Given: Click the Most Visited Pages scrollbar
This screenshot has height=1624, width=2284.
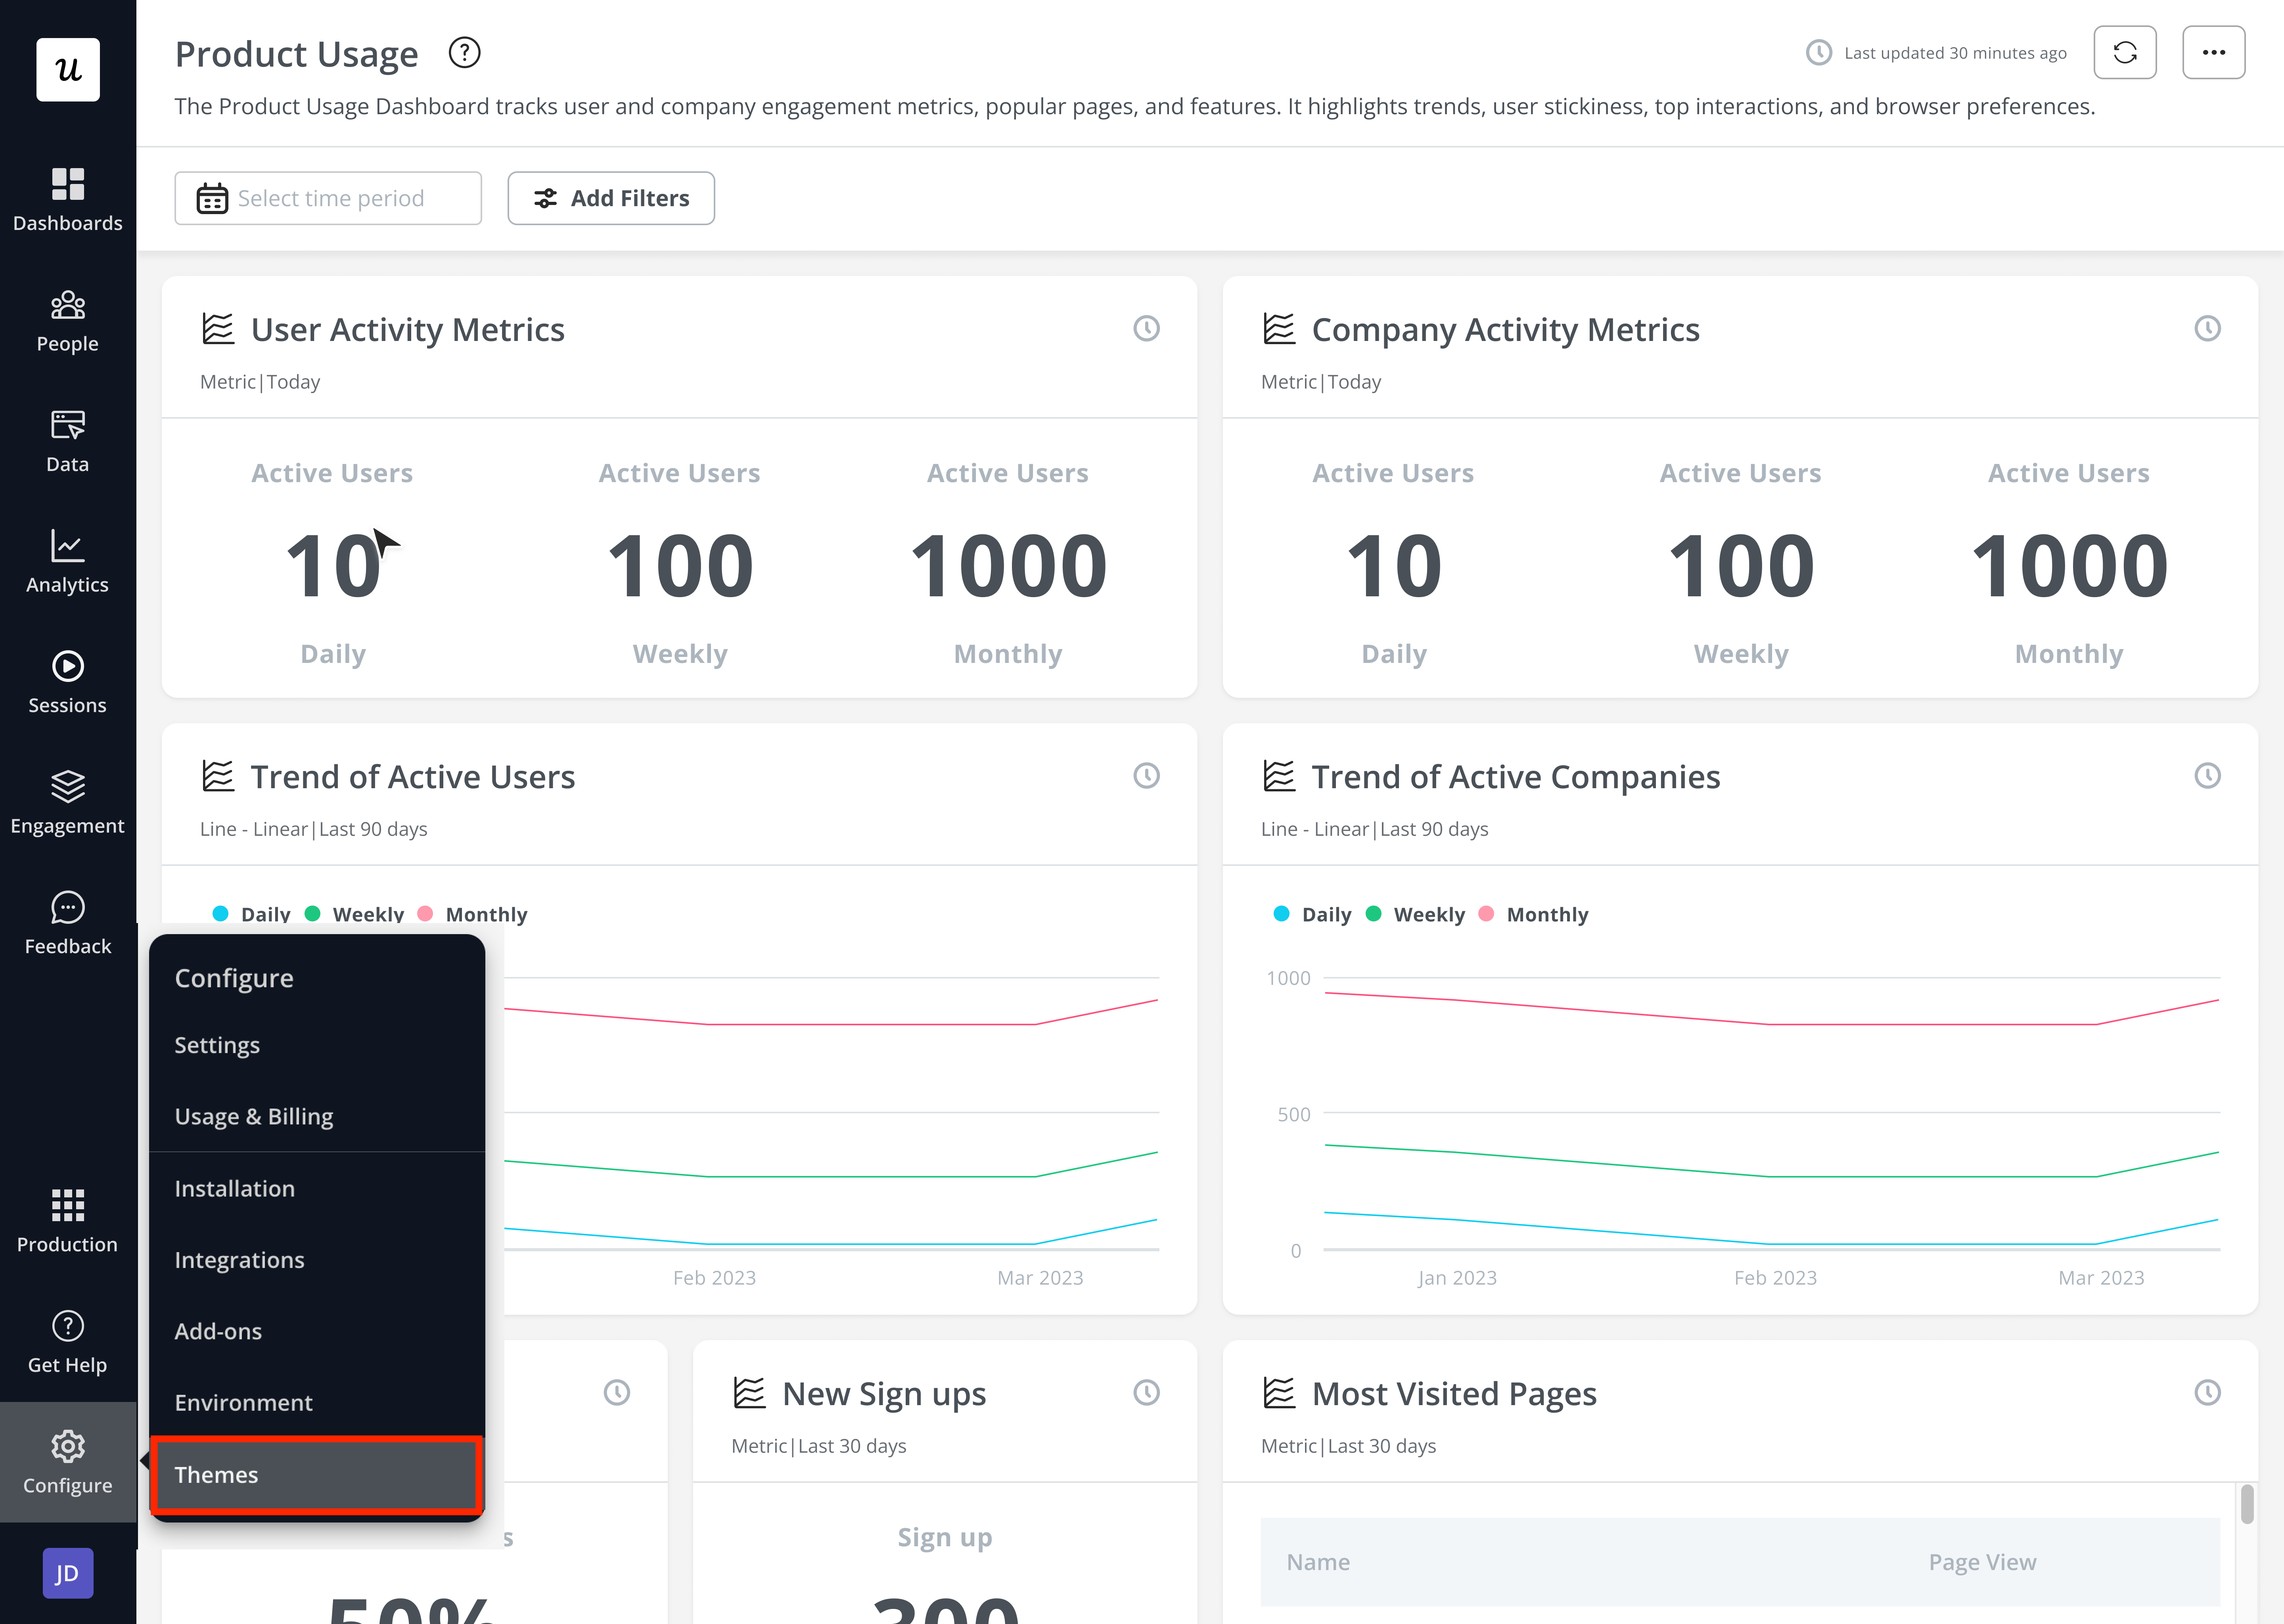Looking at the screenshot, I should [x=2247, y=1504].
